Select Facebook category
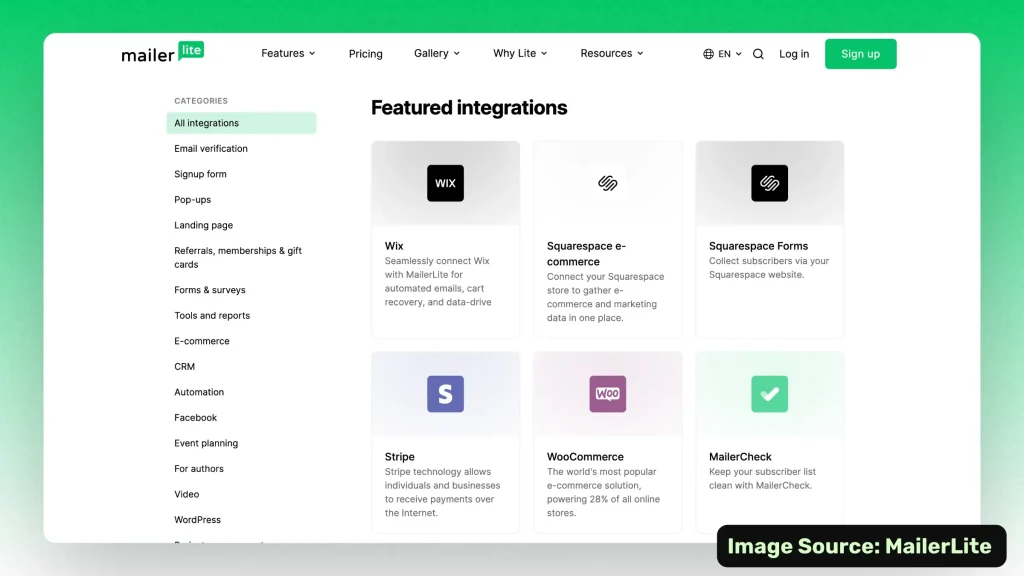The width and height of the screenshot is (1024, 576). [x=195, y=417]
